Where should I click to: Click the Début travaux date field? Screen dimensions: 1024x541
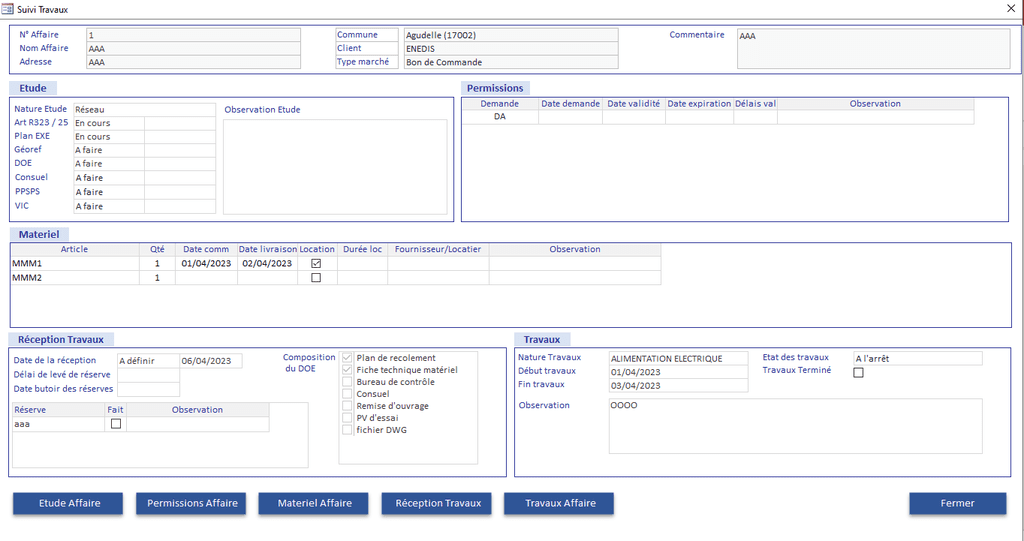click(678, 372)
